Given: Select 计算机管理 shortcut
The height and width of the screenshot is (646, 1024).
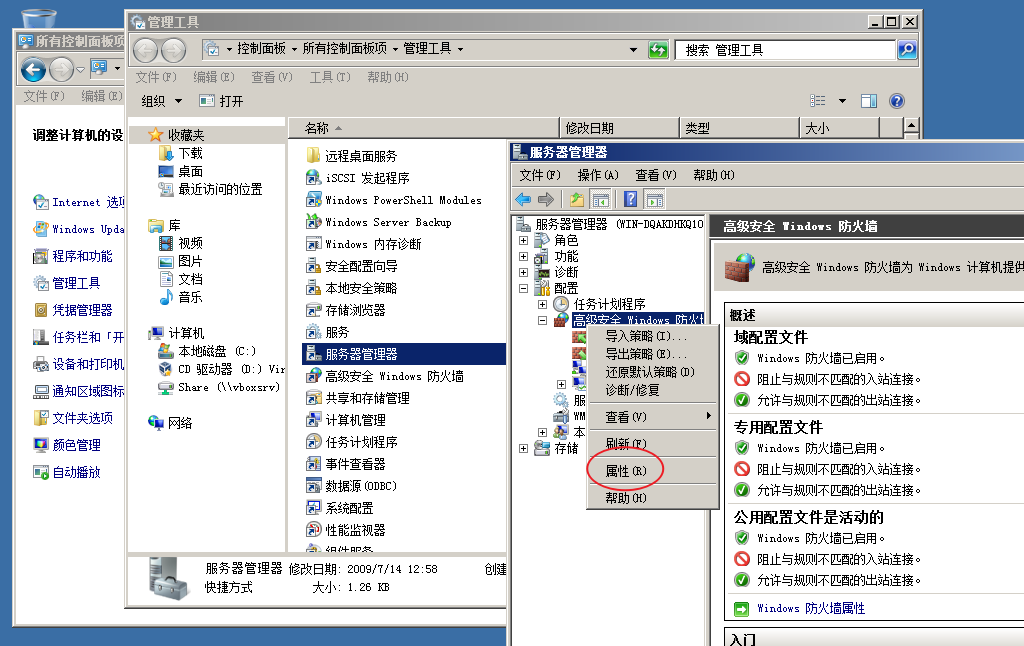Looking at the screenshot, I should (x=346, y=420).
